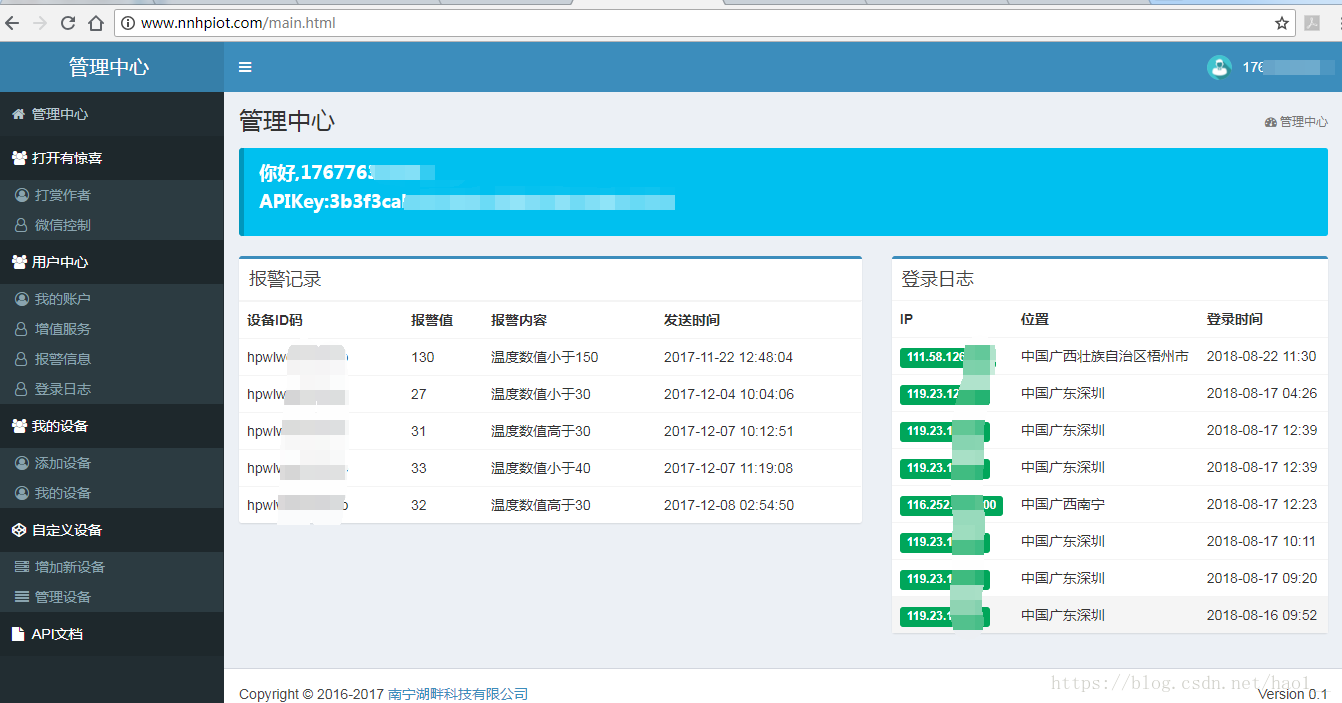Click IP badge starting 116.252
This screenshot has height=703, width=1342.
951,505
